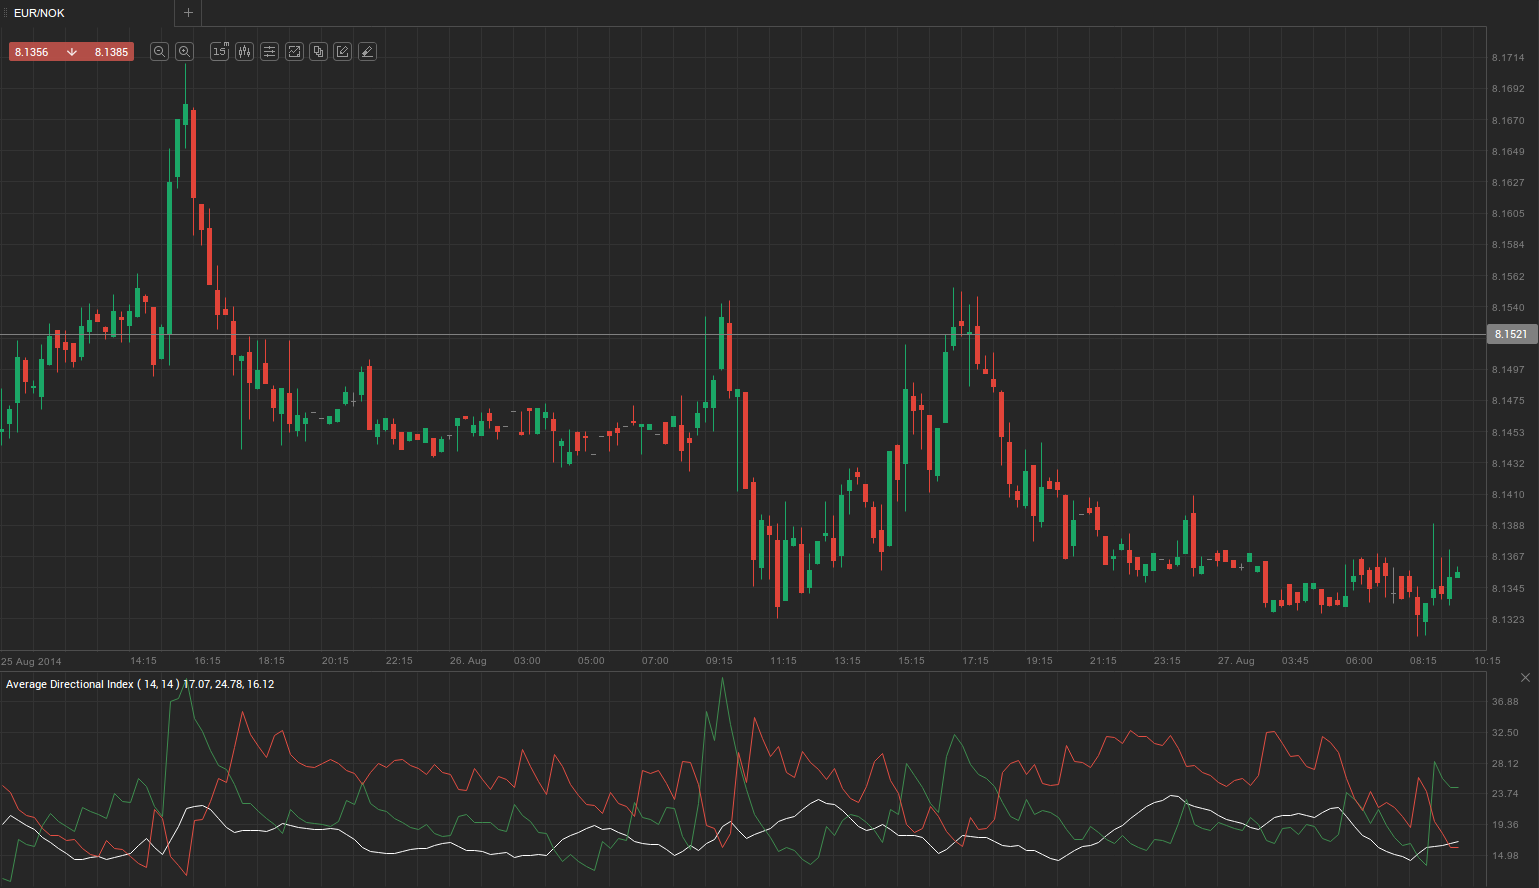The image size is (1539, 888).
Task: Click the 8.1521 price marker on axis
Action: 1510,334
